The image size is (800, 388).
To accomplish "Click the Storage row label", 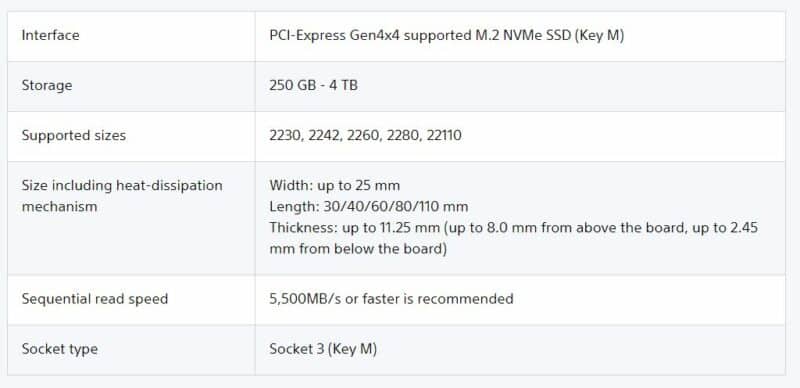I will (x=46, y=86).
